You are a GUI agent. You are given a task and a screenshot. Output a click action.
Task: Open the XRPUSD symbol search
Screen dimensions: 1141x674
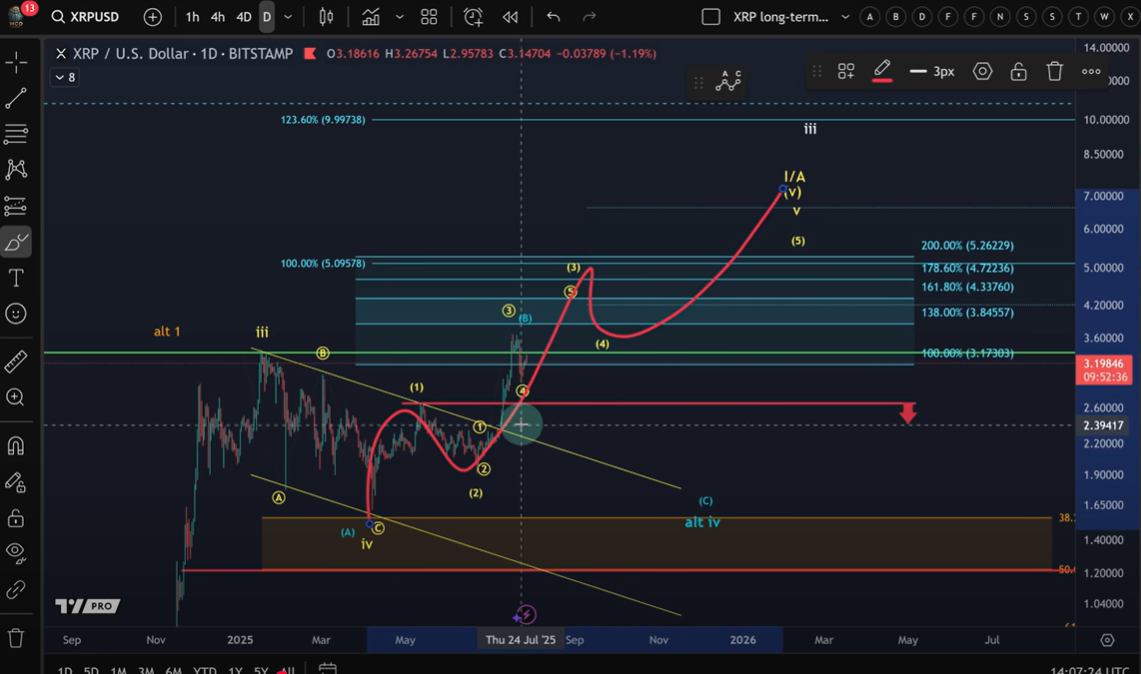84,17
